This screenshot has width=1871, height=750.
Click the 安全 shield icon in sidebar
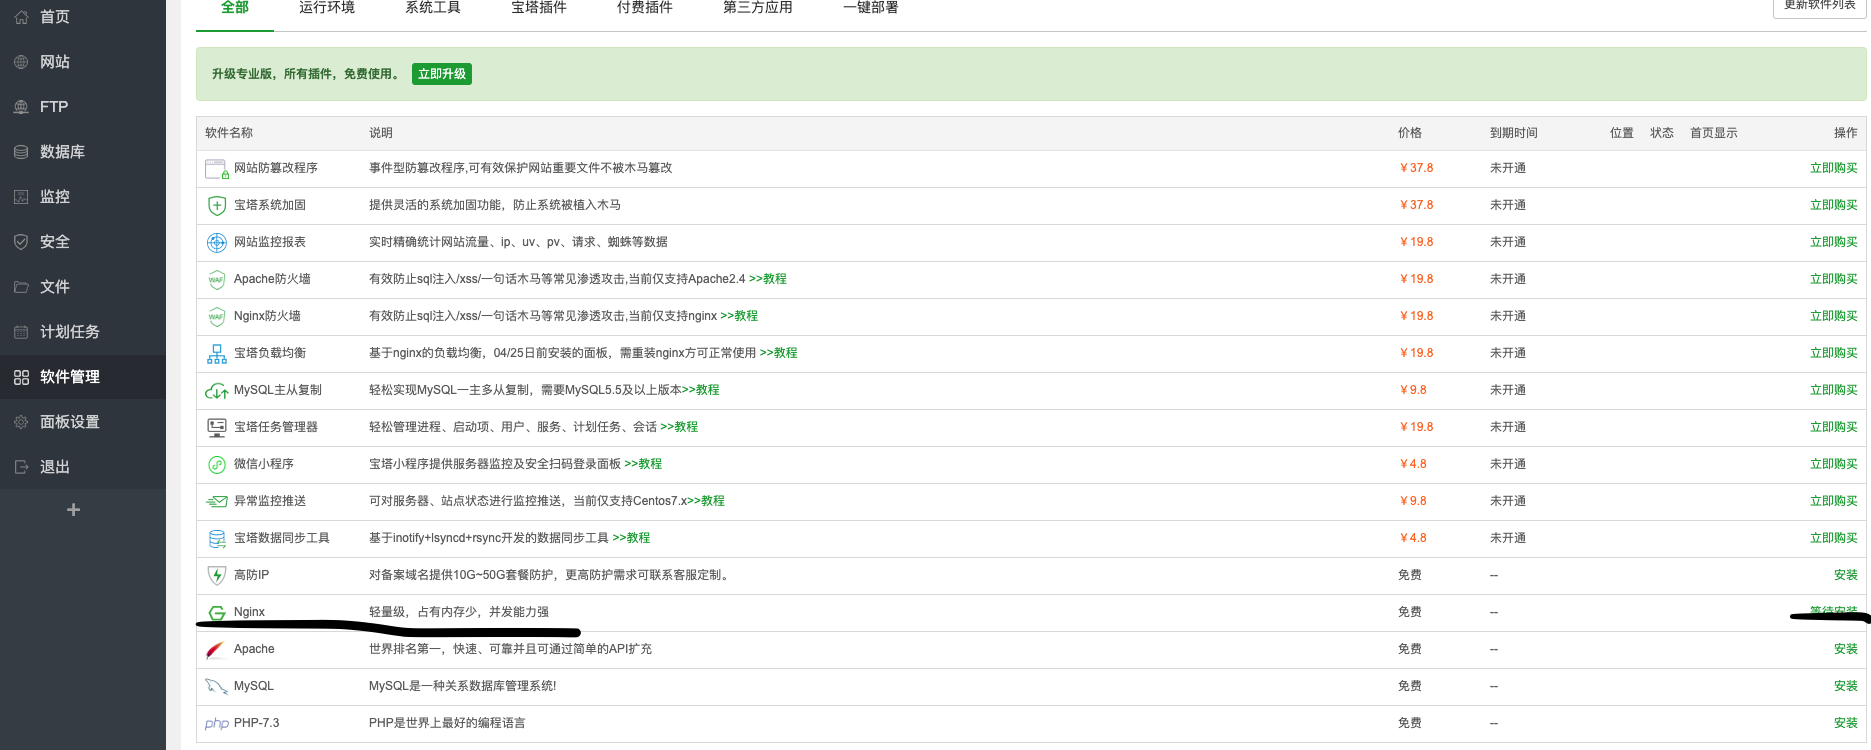pyautogui.click(x=21, y=242)
